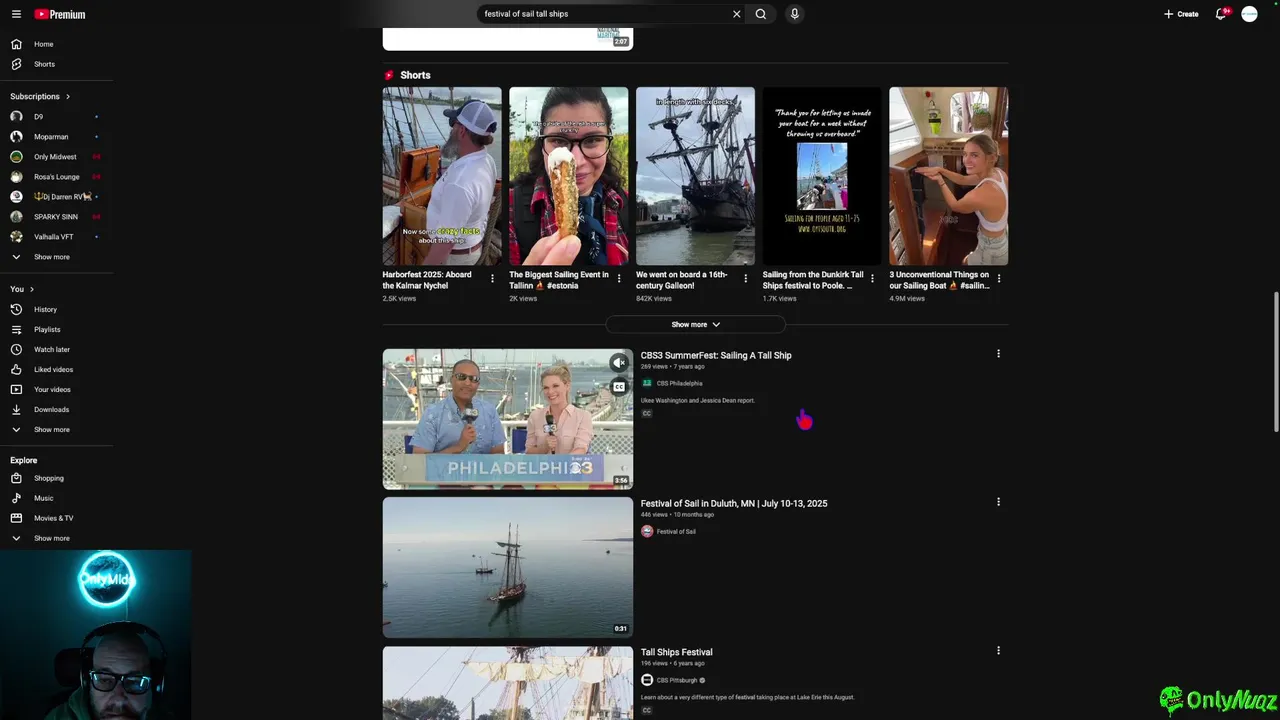The width and height of the screenshot is (1280, 720).
Task: Open options menu for CBS3 SummerFest video
Action: tap(998, 354)
